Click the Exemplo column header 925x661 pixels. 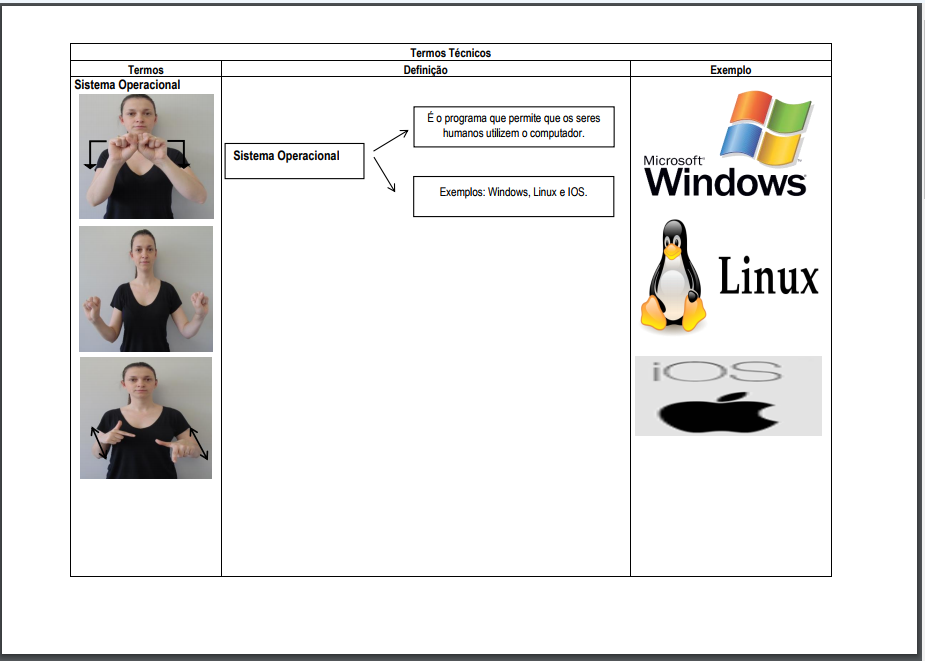click(730, 70)
